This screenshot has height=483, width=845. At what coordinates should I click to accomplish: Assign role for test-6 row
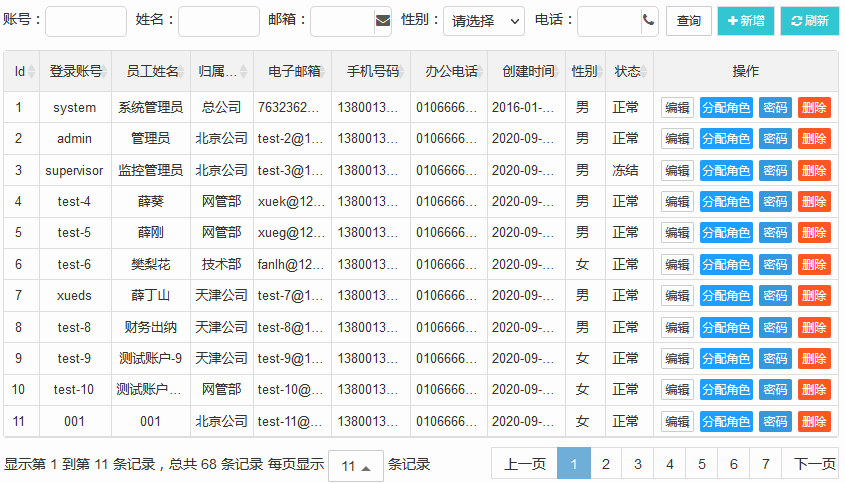(x=726, y=264)
